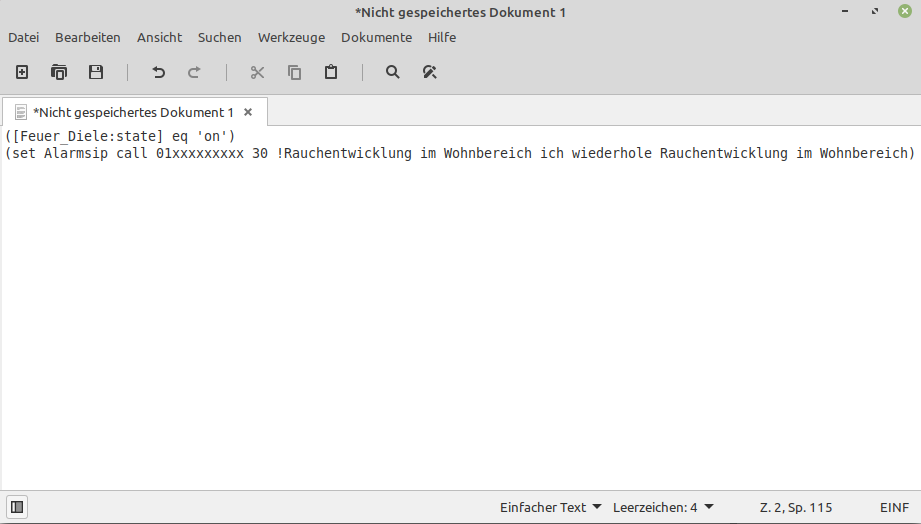The image size is (921, 524).
Task: Open the Datei menu
Action: tap(24, 37)
